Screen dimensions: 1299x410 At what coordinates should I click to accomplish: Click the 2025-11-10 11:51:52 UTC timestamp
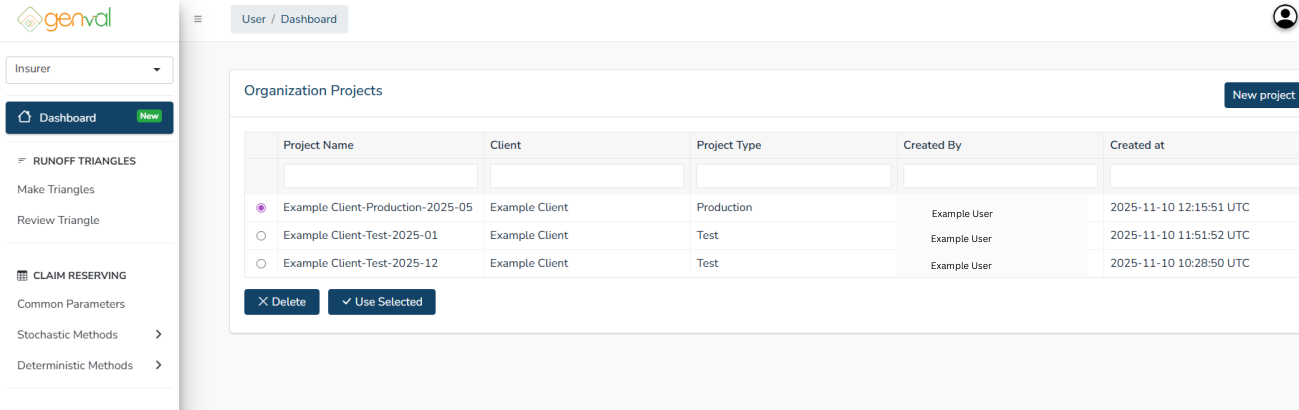(x=1180, y=236)
